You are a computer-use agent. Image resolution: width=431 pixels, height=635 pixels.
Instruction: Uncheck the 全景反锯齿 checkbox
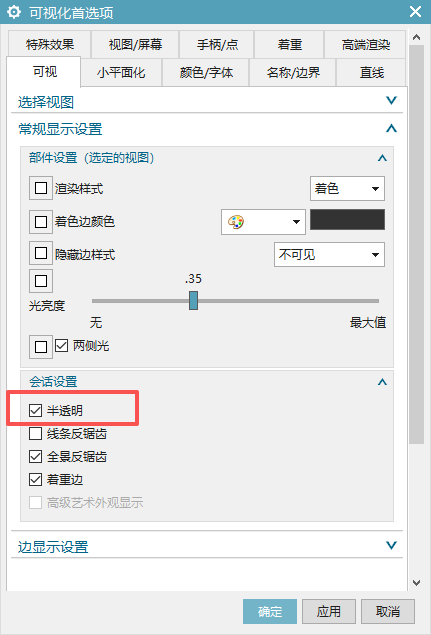pos(35,457)
